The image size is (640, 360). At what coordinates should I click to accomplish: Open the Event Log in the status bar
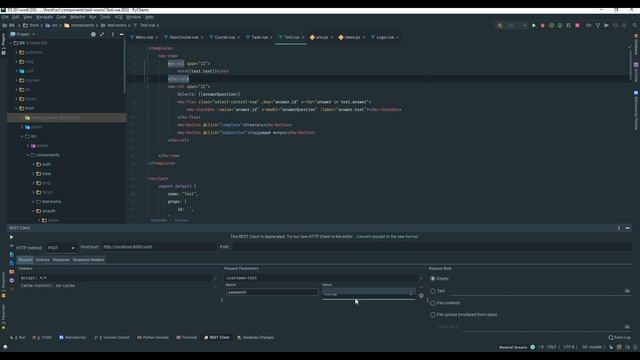tap(619, 338)
